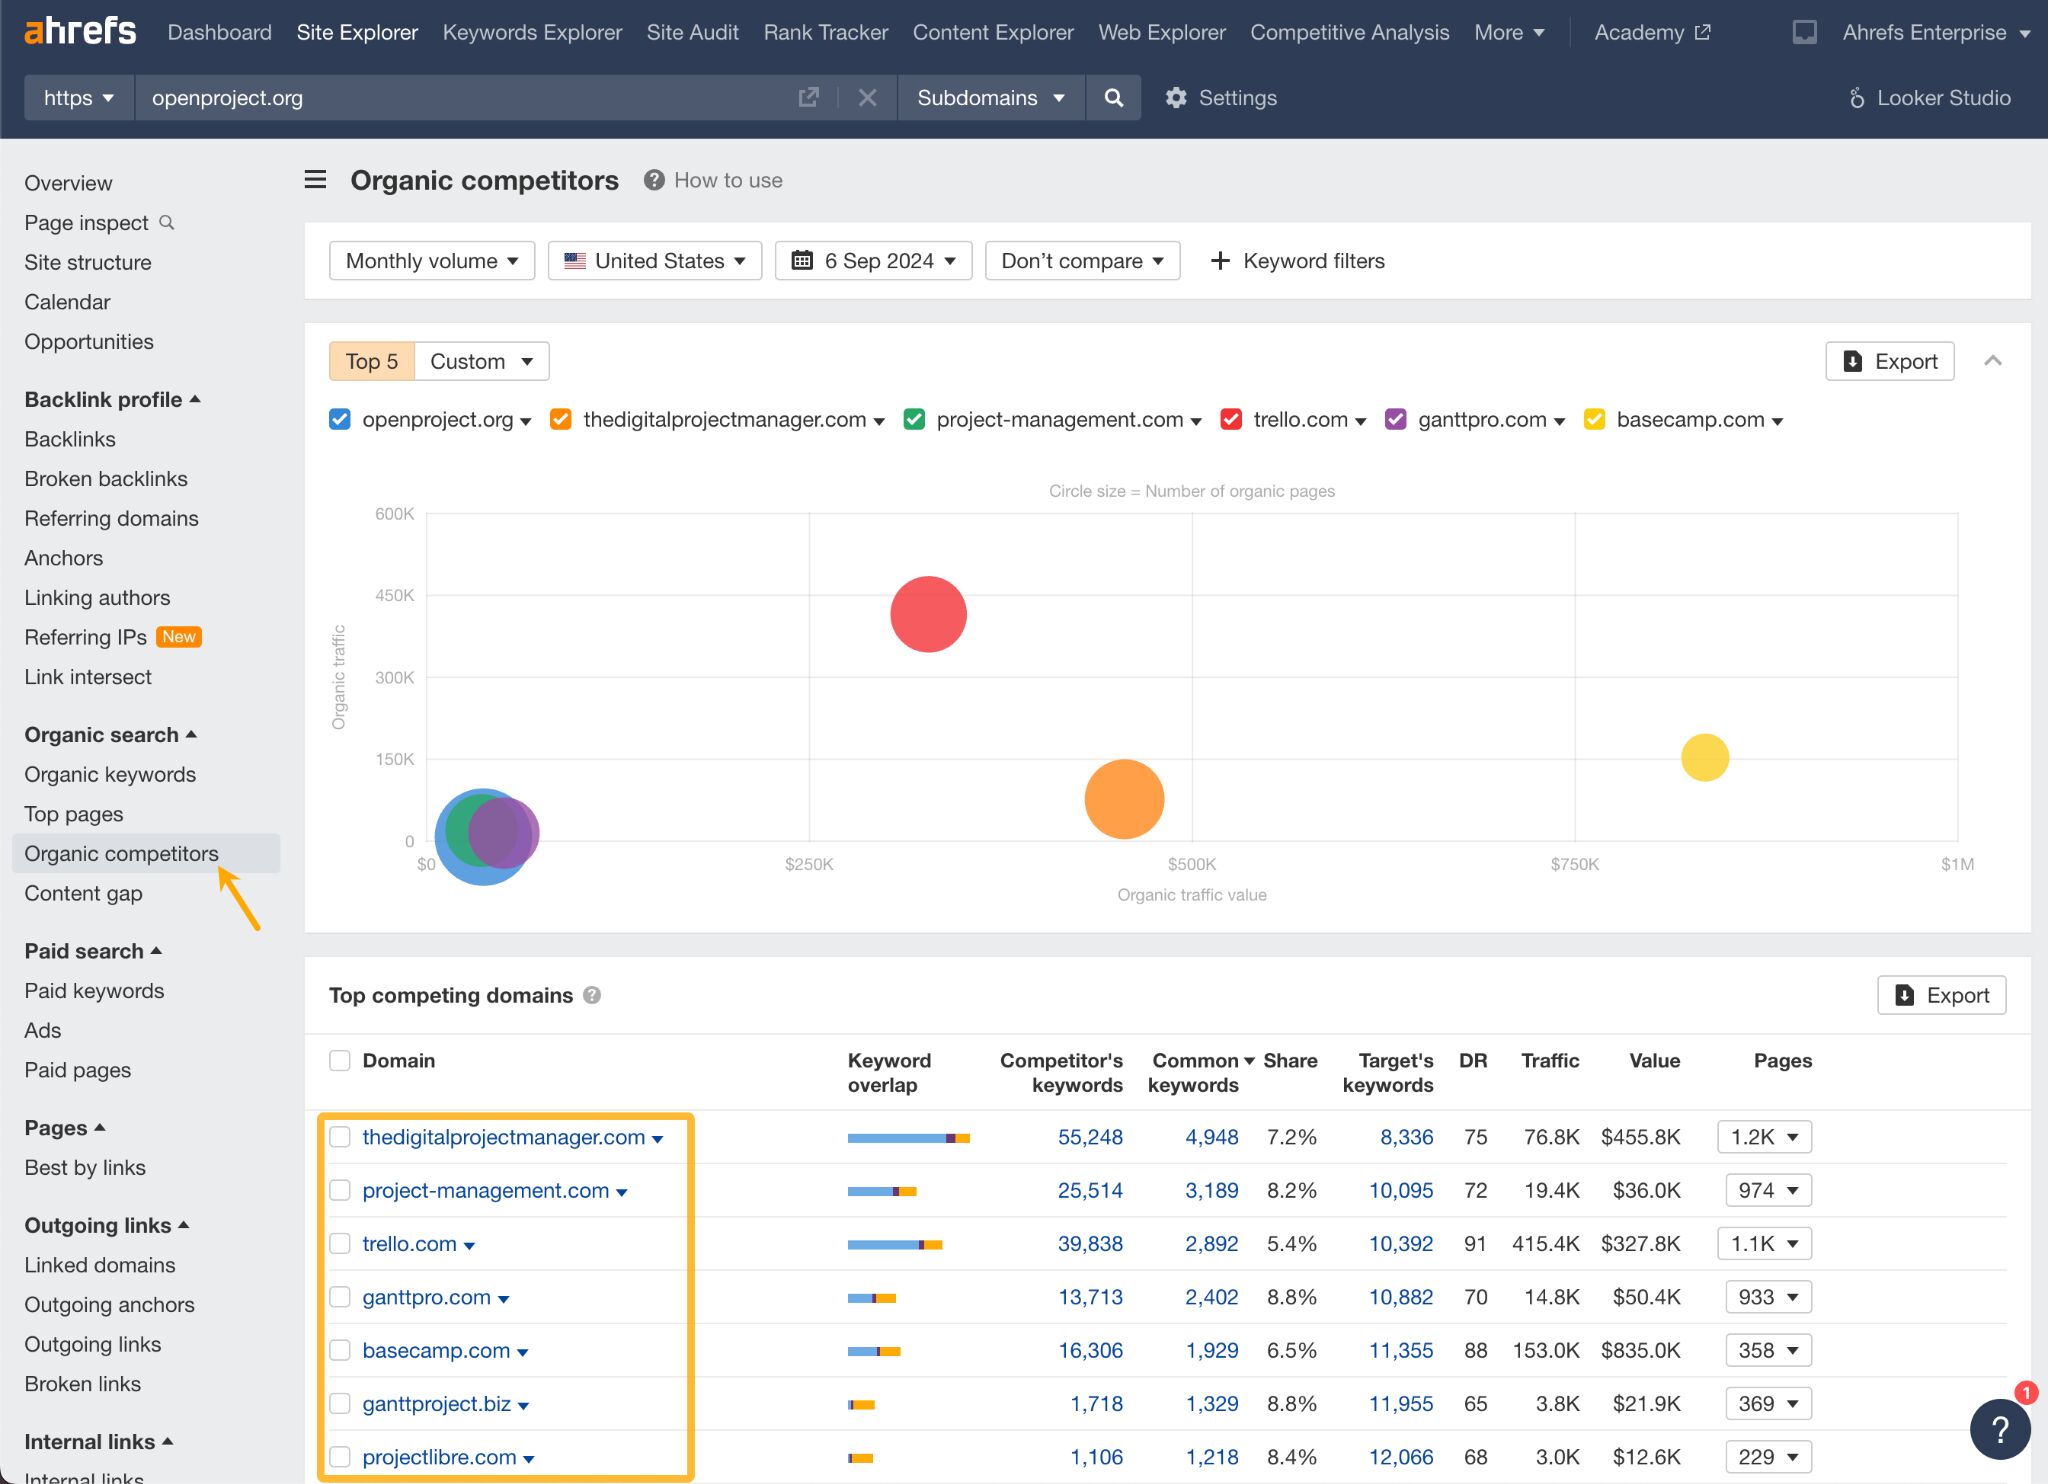2048x1484 pixels.
Task: Clear the target domain using the X icon
Action: [x=867, y=97]
